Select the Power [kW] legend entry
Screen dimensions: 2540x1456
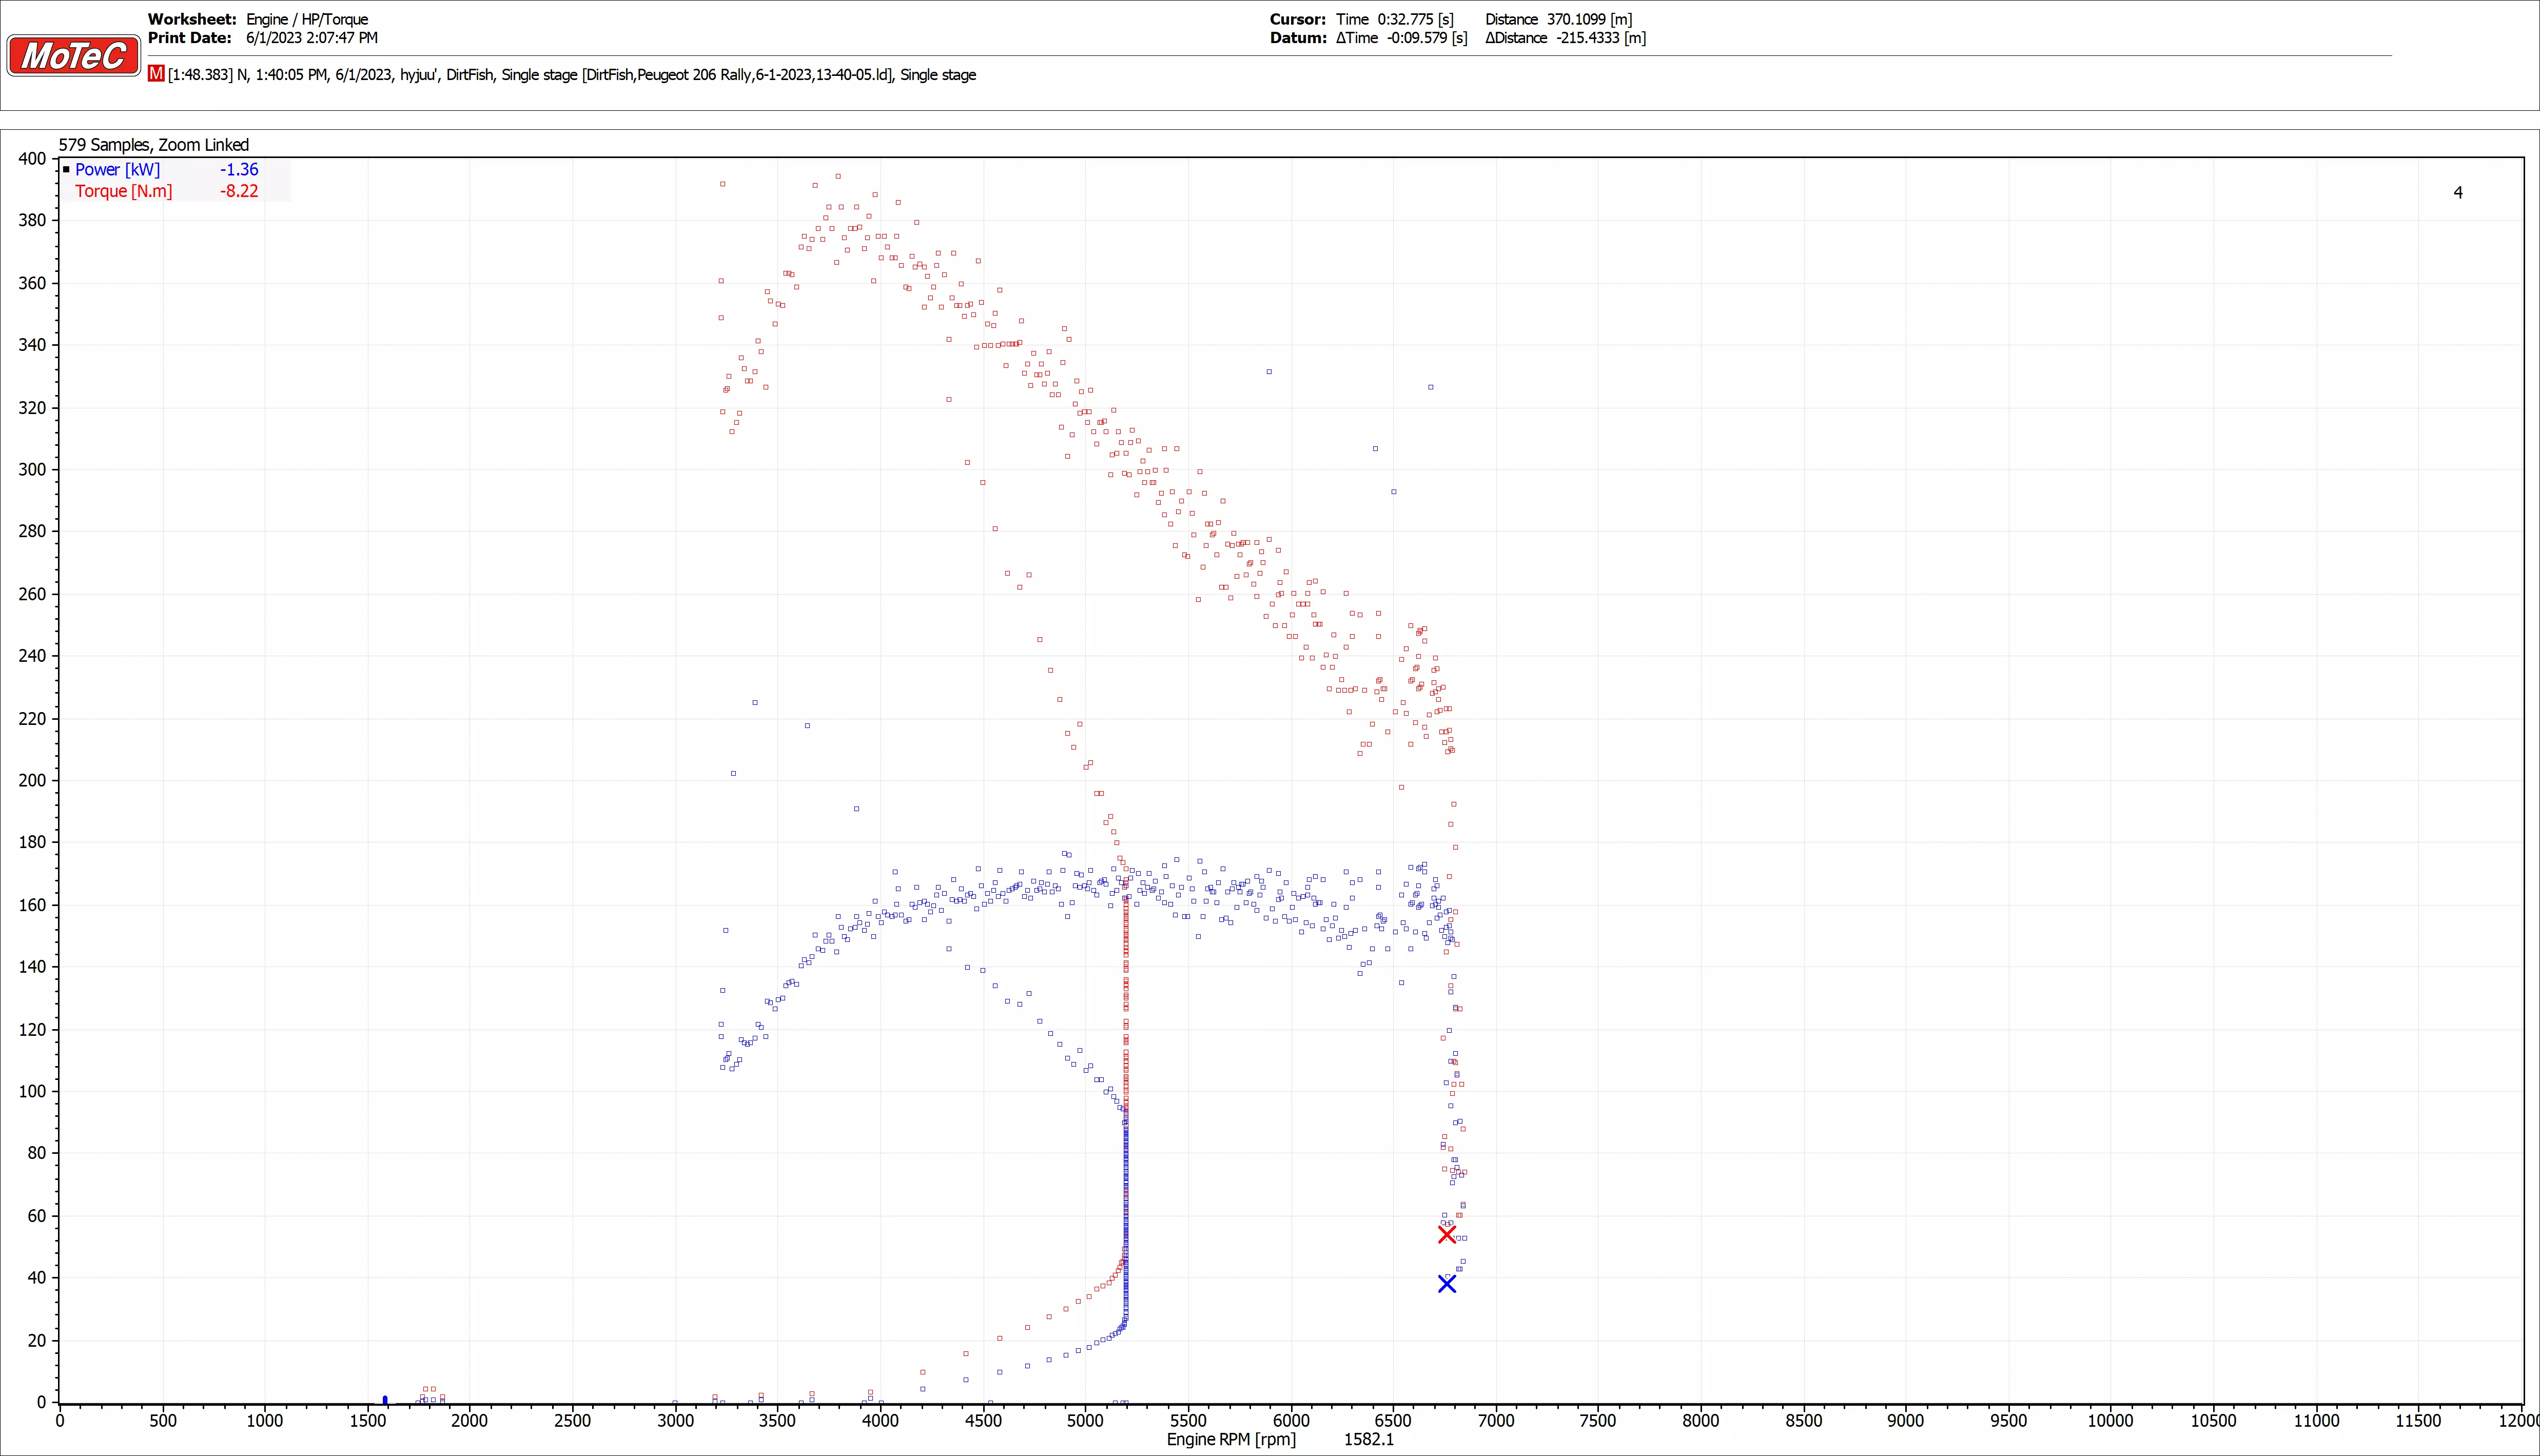pyautogui.click(x=117, y=170)
